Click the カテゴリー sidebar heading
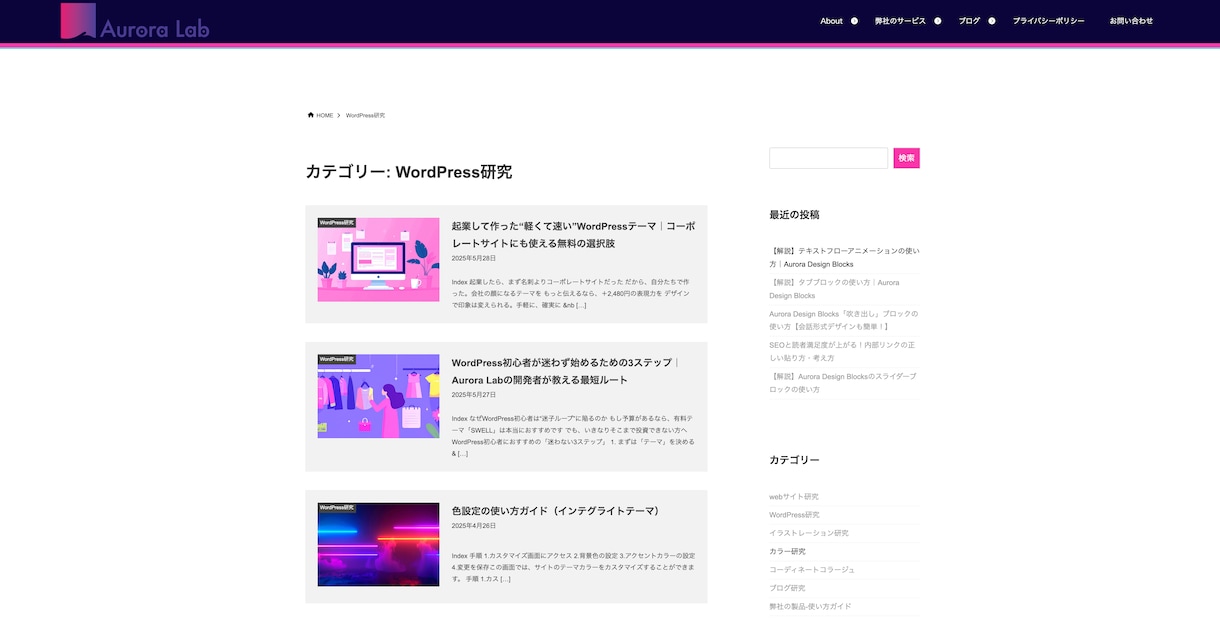 click(794, 460)
